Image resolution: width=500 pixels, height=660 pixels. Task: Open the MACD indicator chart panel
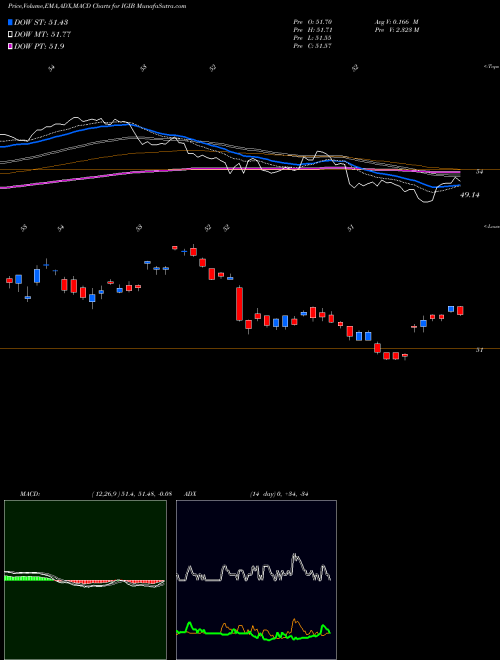coord(85,580)
